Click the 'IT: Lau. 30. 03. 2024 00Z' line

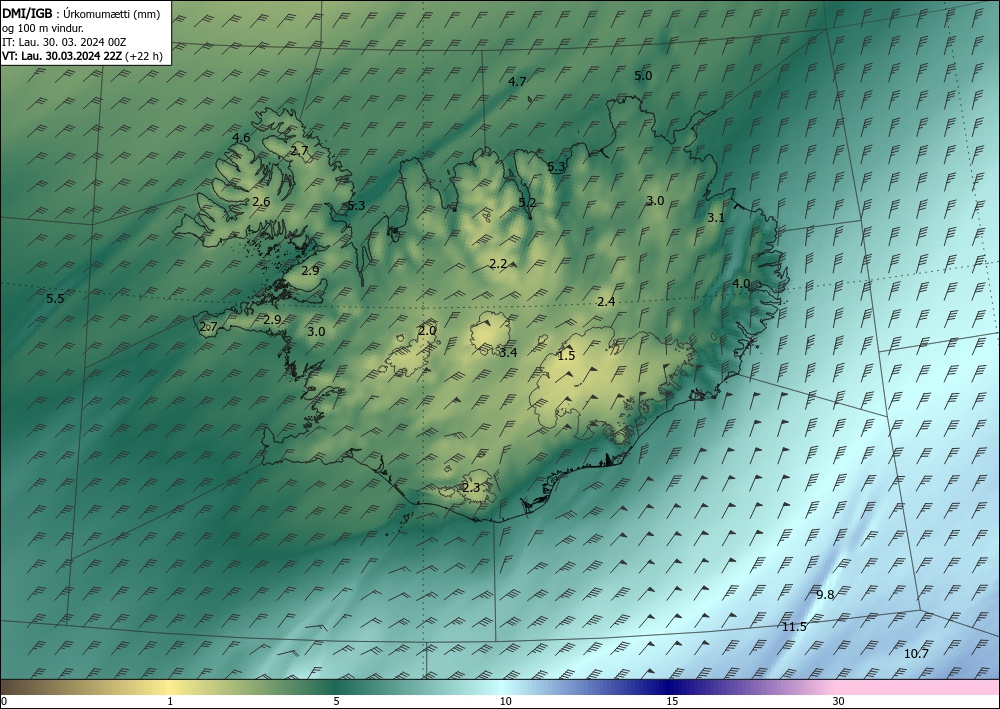click(64, 42)
